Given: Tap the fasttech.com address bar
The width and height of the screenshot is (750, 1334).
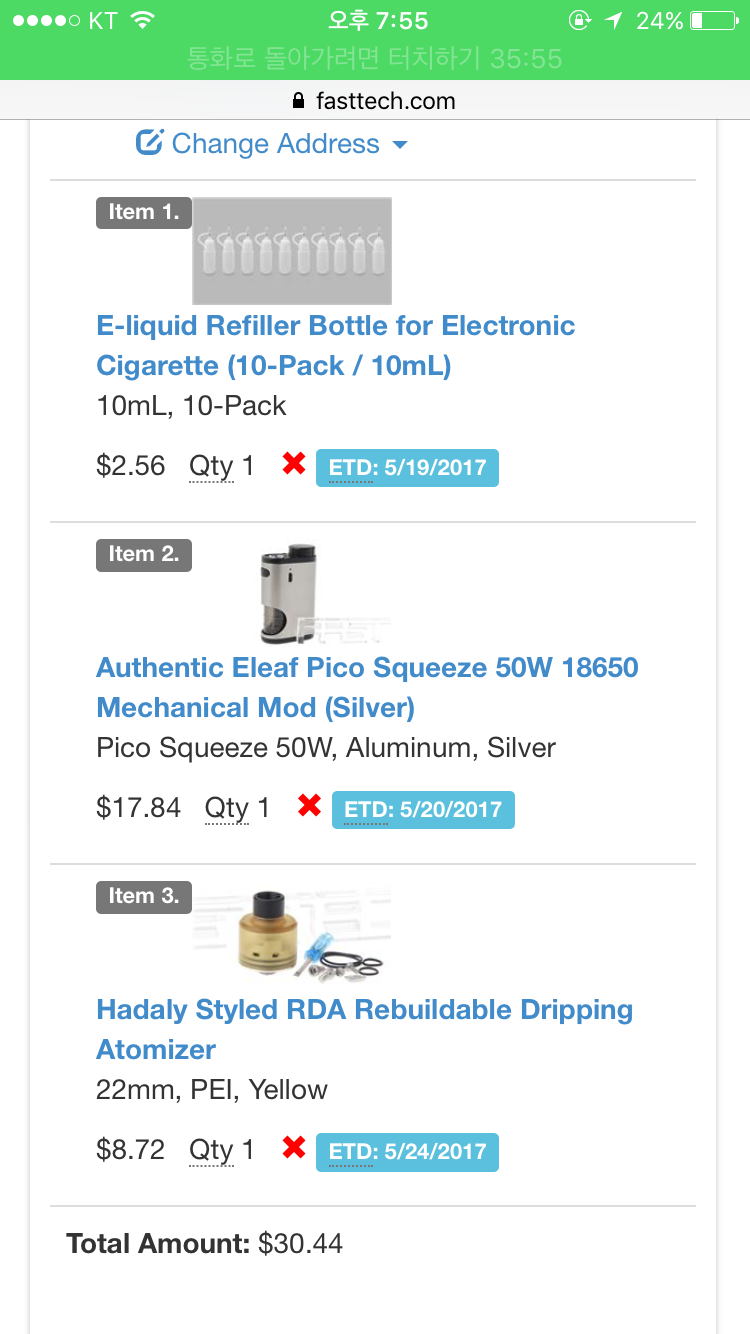Looking at the screenshot, I should click(375, 101).
